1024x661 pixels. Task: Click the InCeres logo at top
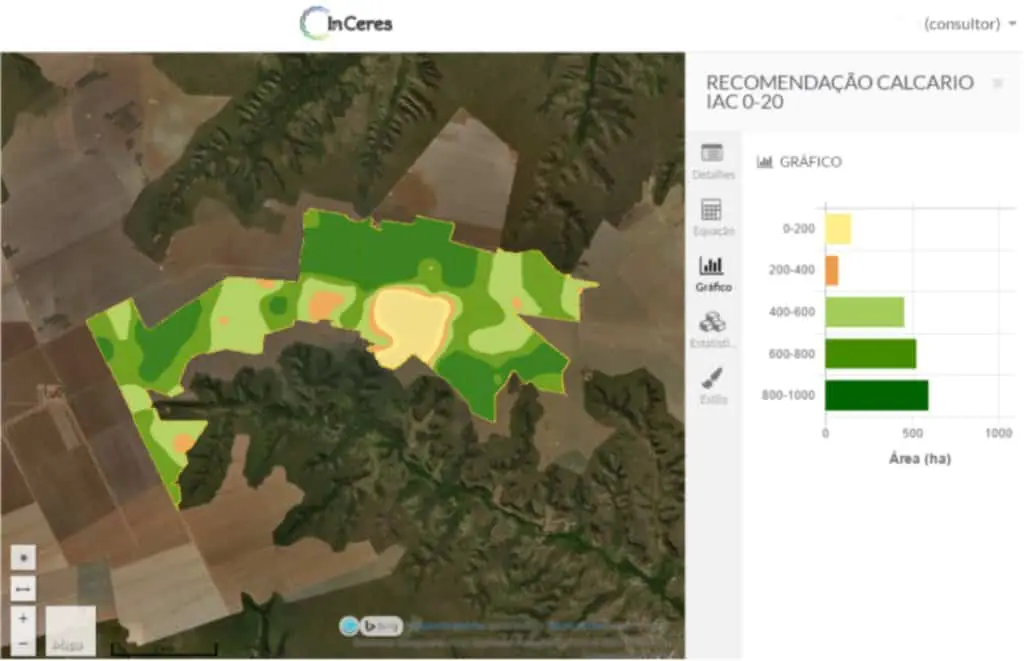[x=347, y=22]
